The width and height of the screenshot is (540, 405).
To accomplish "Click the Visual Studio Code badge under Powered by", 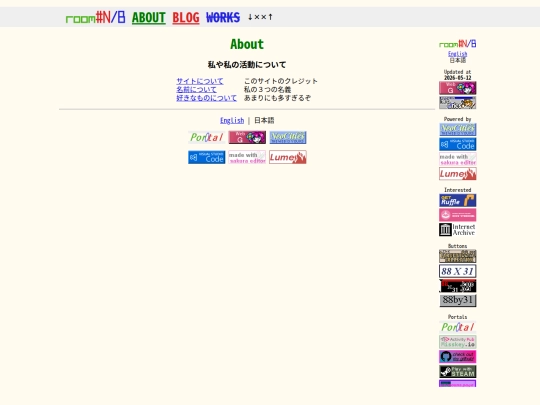I will (x=458, y=144).
